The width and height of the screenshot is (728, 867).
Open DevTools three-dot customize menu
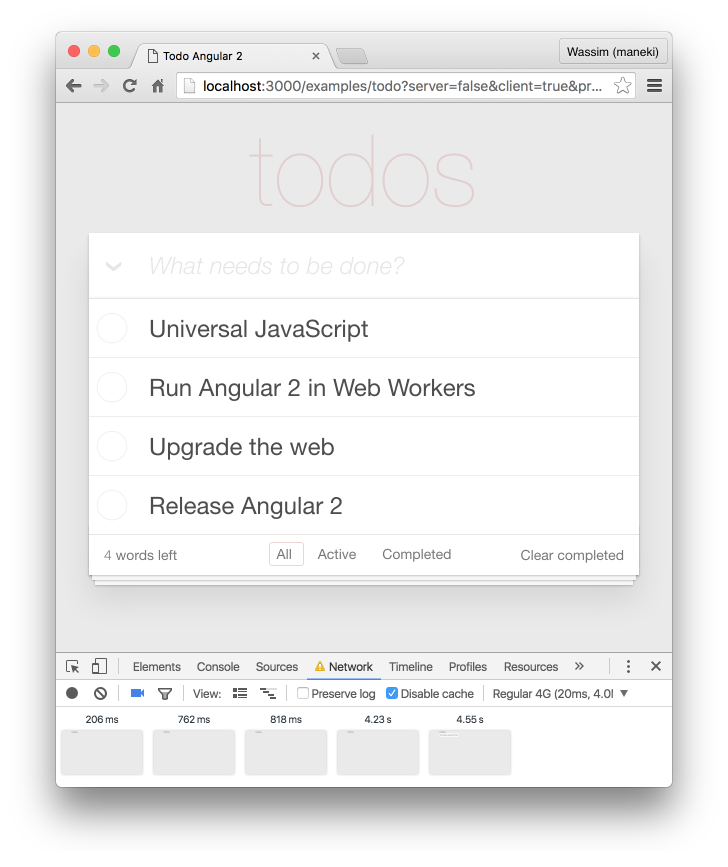[x=628, y=666]
